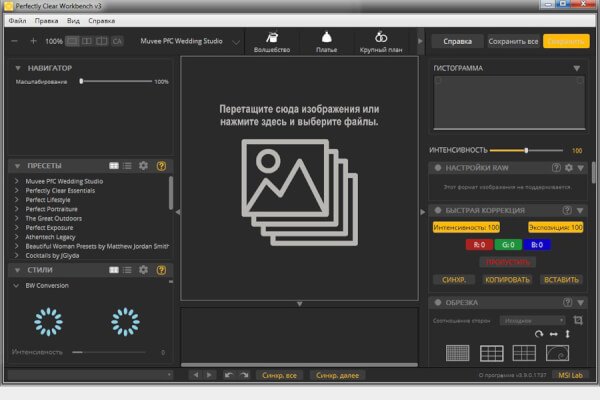Click the rotate arrow icon in ОБРЕЗКА
This screenshot has height=400, width=600.
pyautogui.click(x=539, y=334)
